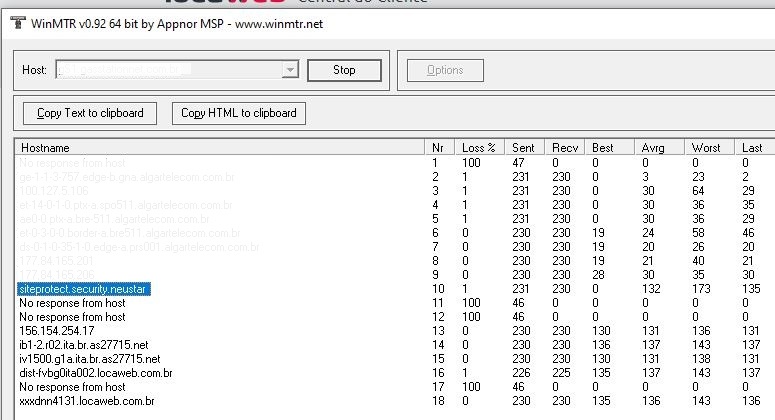
Task: Click Worst value 40 for hop 8
Action: click(698, 261)
